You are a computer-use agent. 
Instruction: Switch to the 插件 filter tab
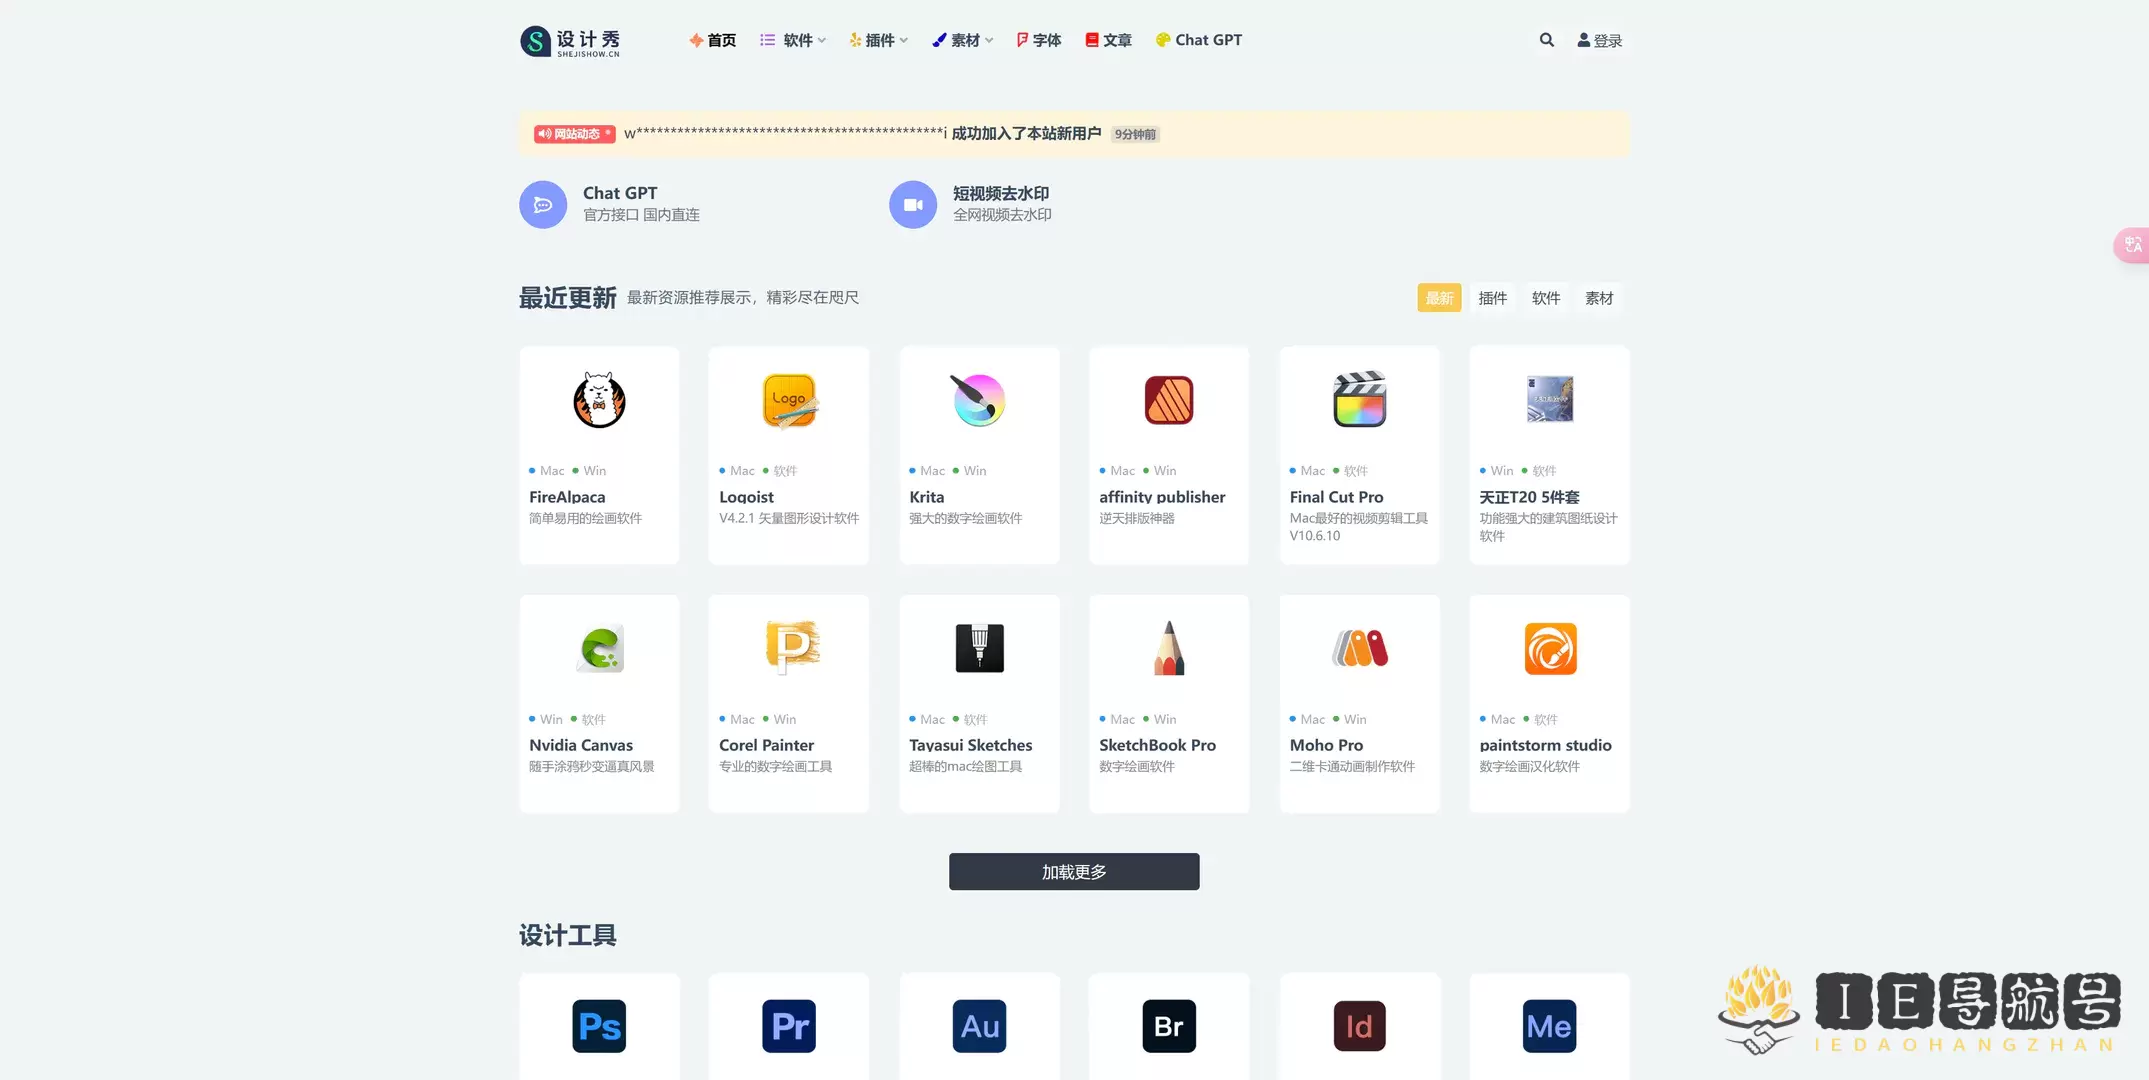coord(1492,297)
